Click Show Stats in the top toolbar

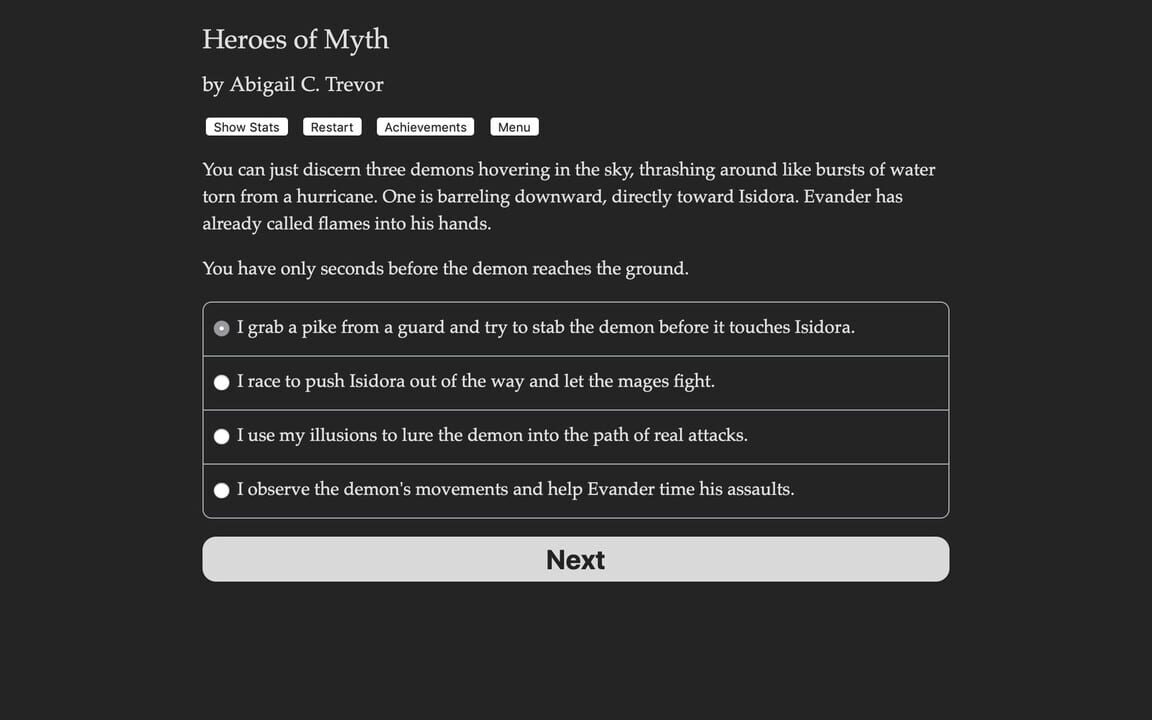click(x=246, y=126)
